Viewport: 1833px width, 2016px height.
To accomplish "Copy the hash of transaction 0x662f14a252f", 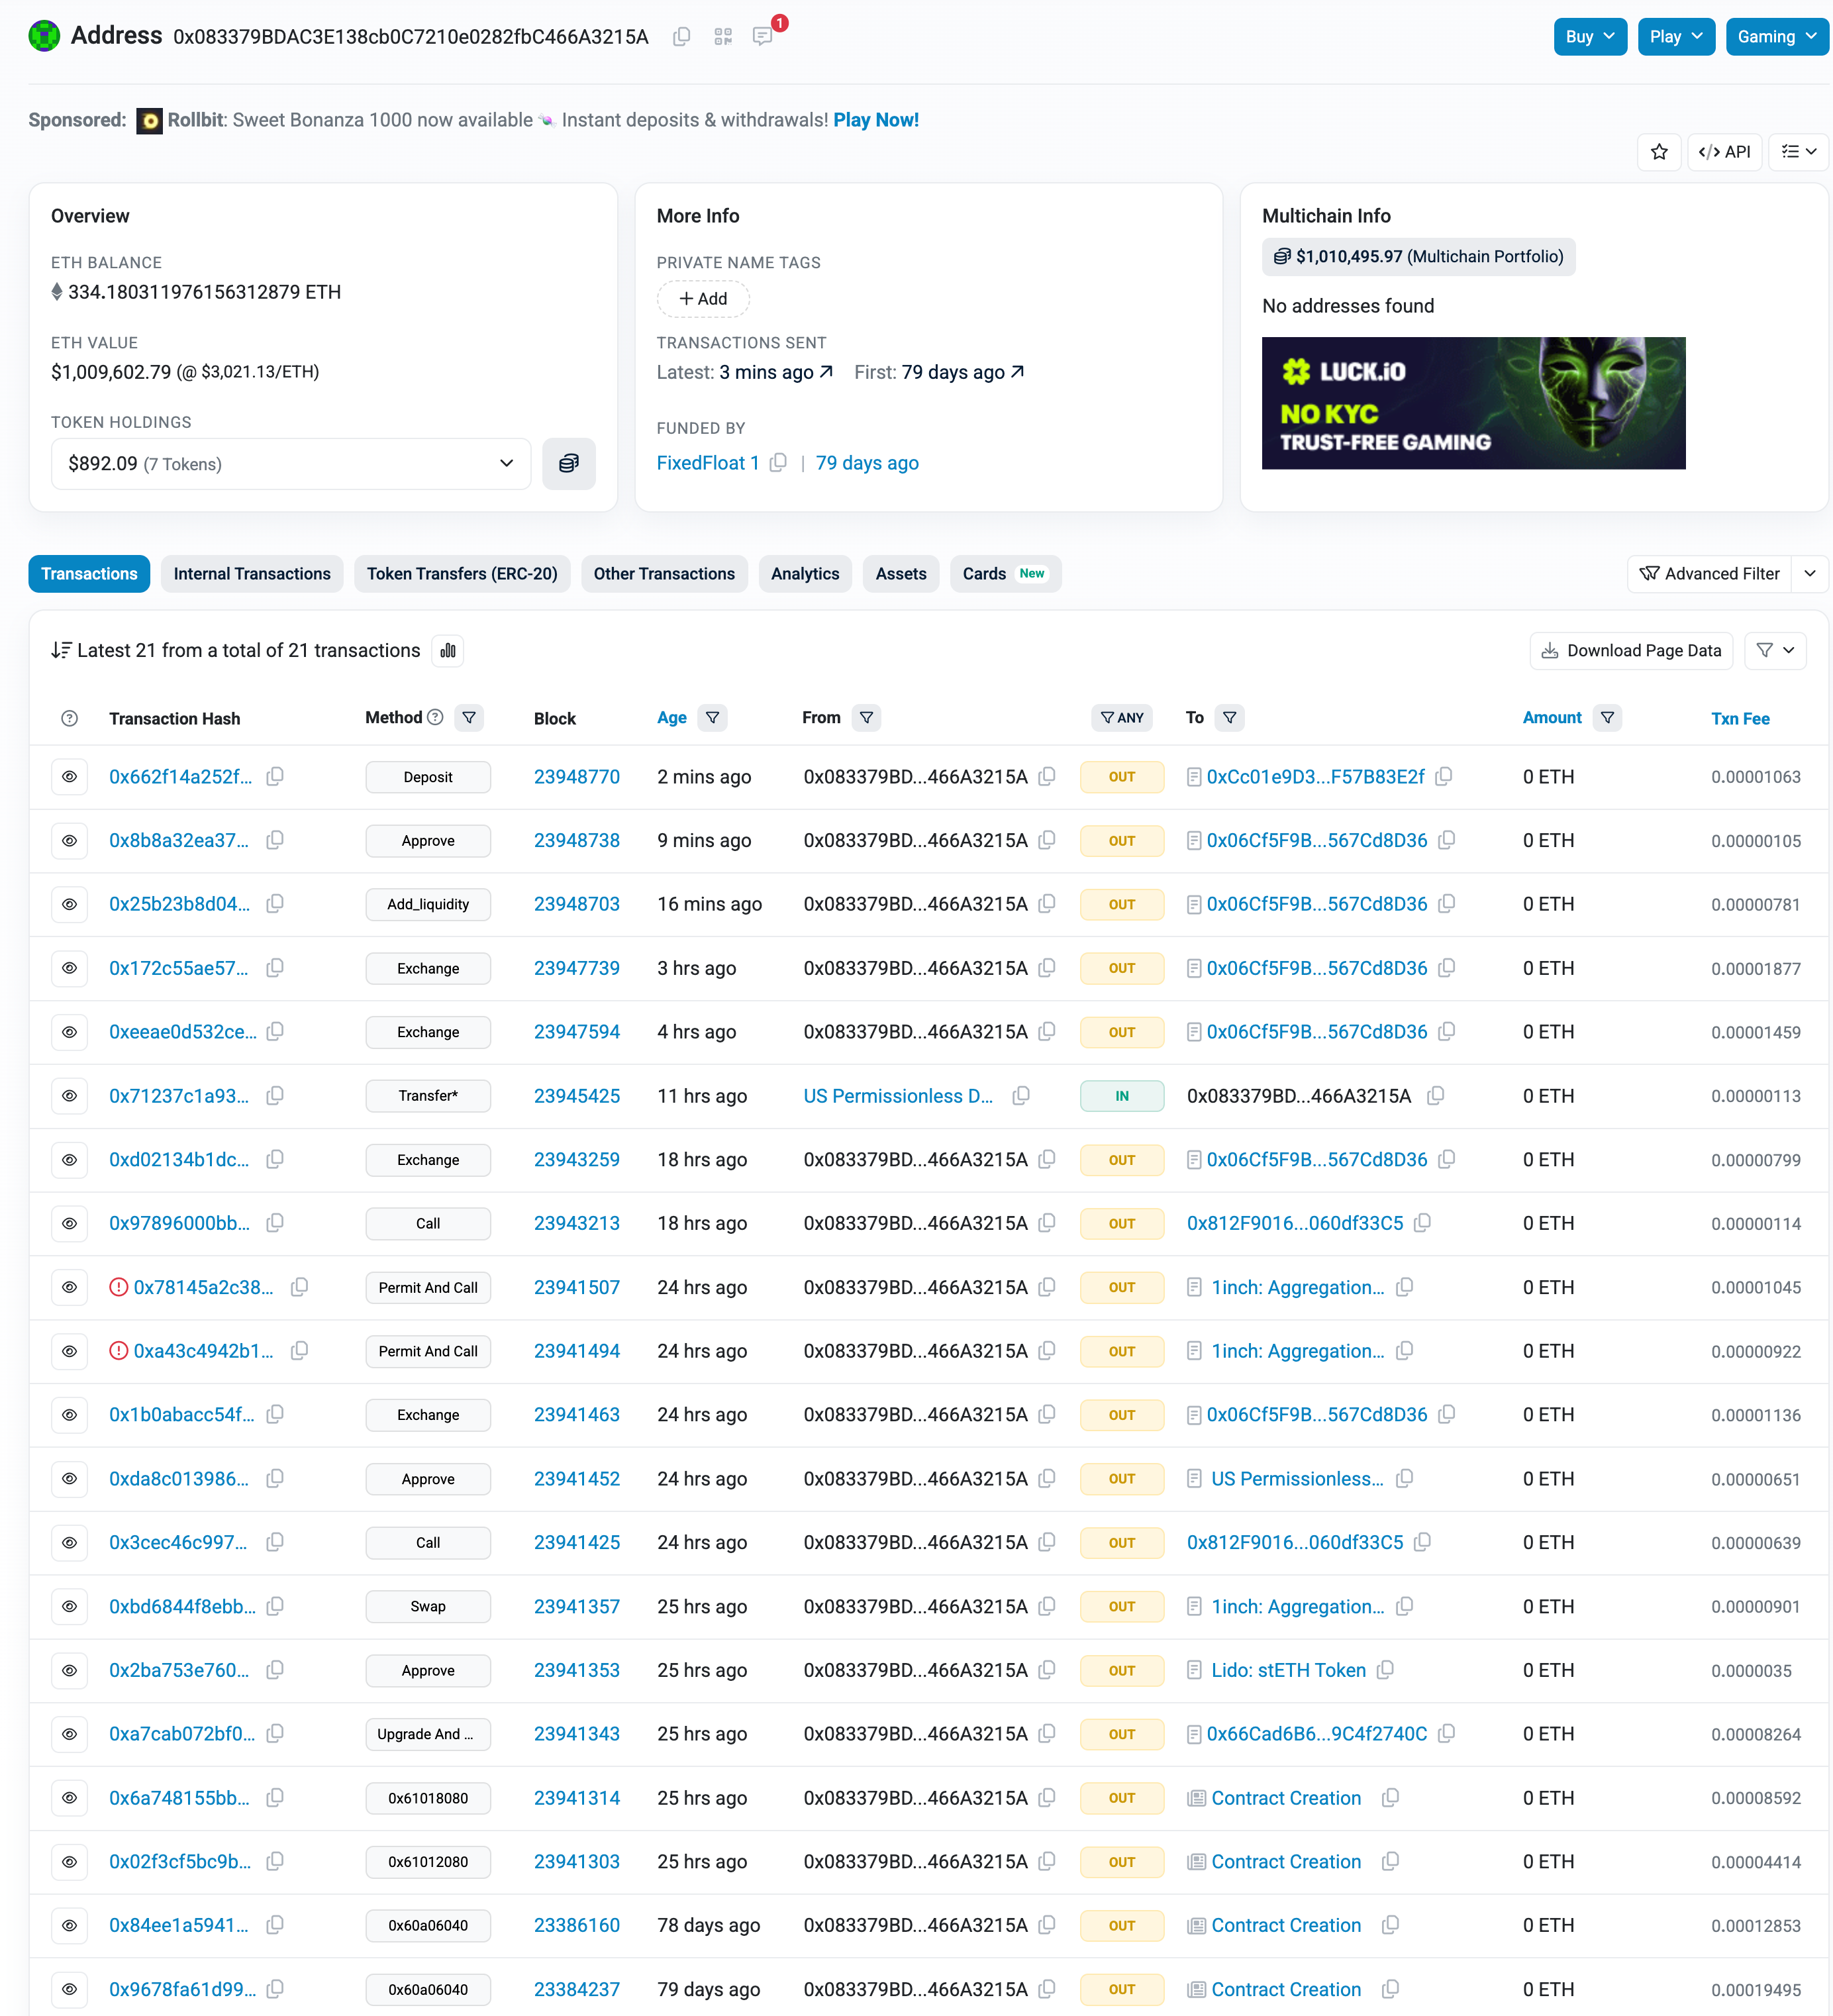I will point(275,777).
